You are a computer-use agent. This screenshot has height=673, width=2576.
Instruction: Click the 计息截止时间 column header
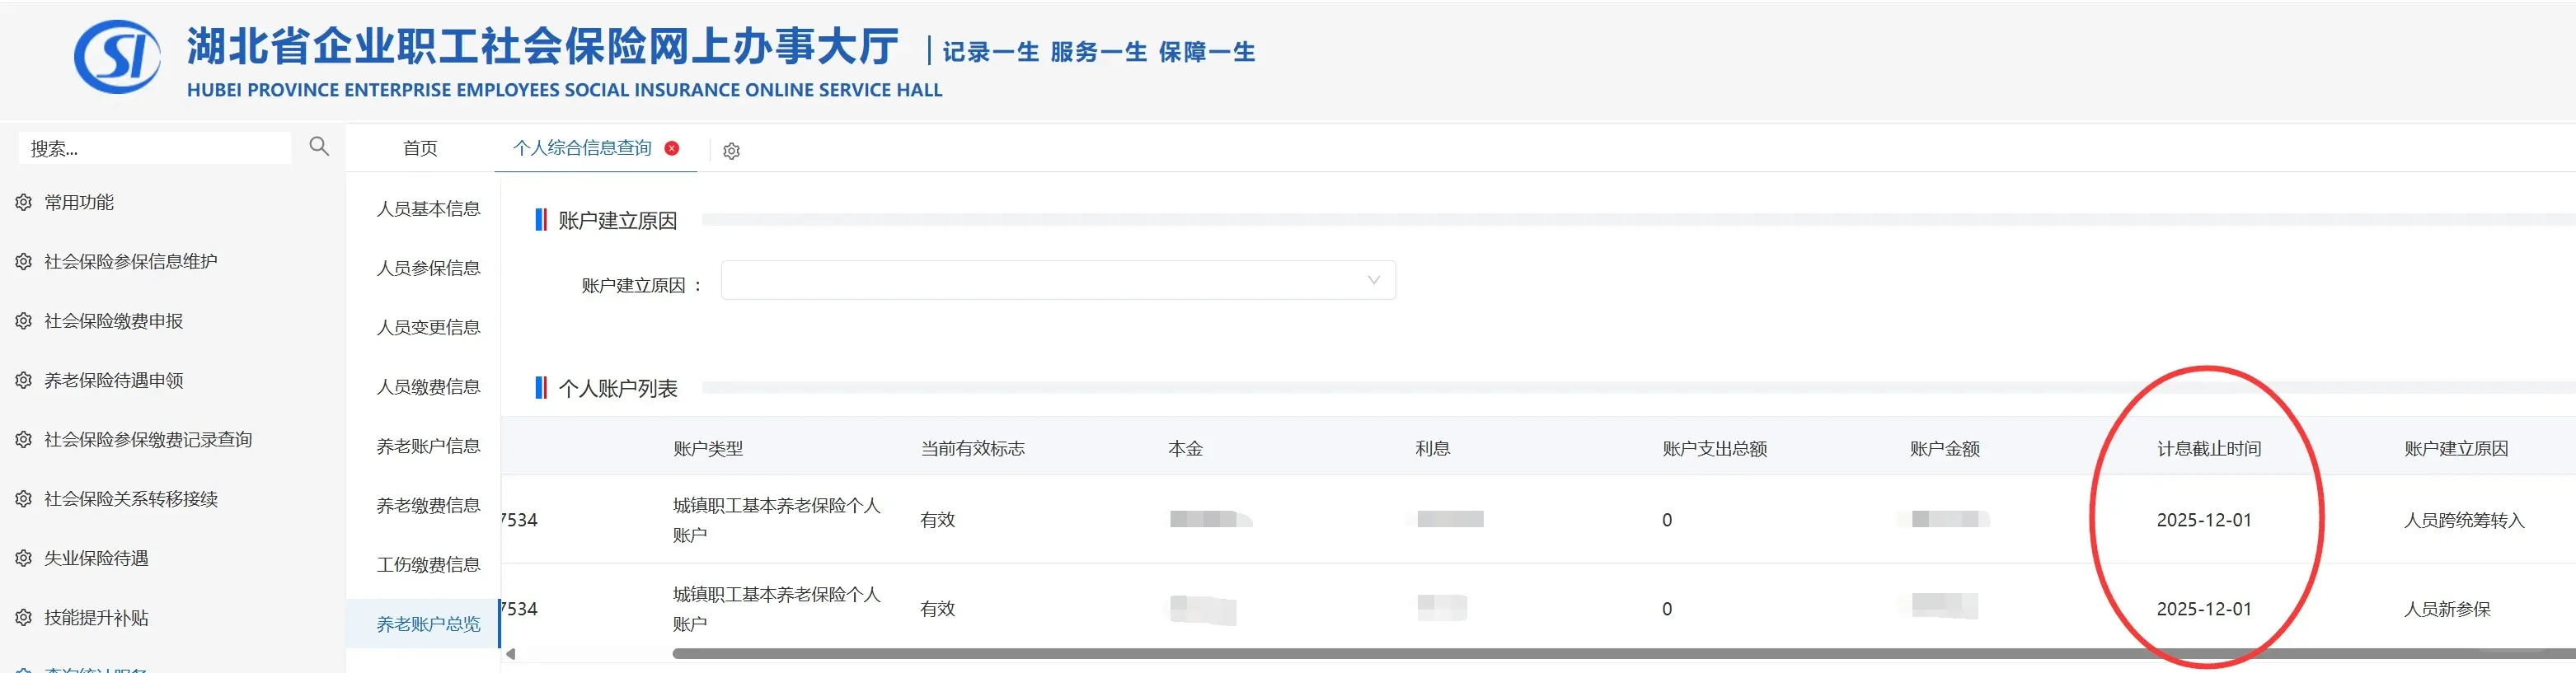[2209, 449]
